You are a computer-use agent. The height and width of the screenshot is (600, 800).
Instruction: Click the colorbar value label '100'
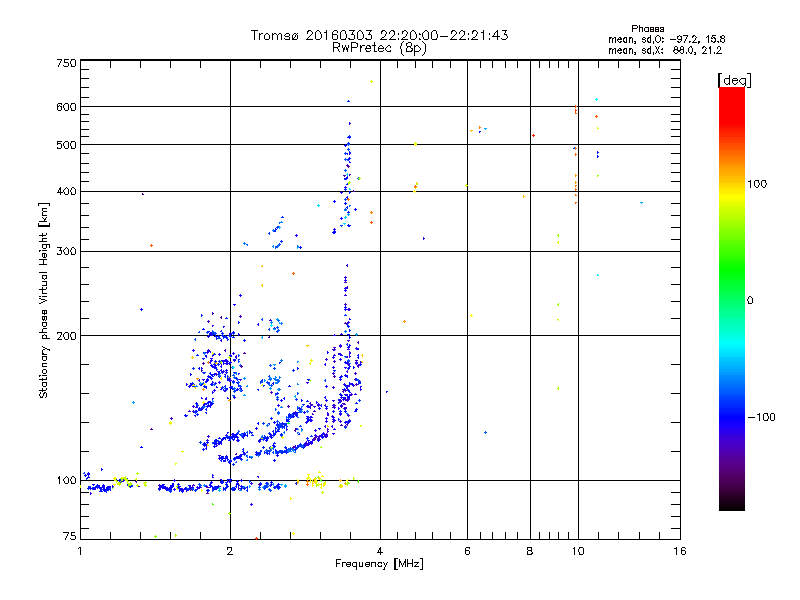point(757,184)
